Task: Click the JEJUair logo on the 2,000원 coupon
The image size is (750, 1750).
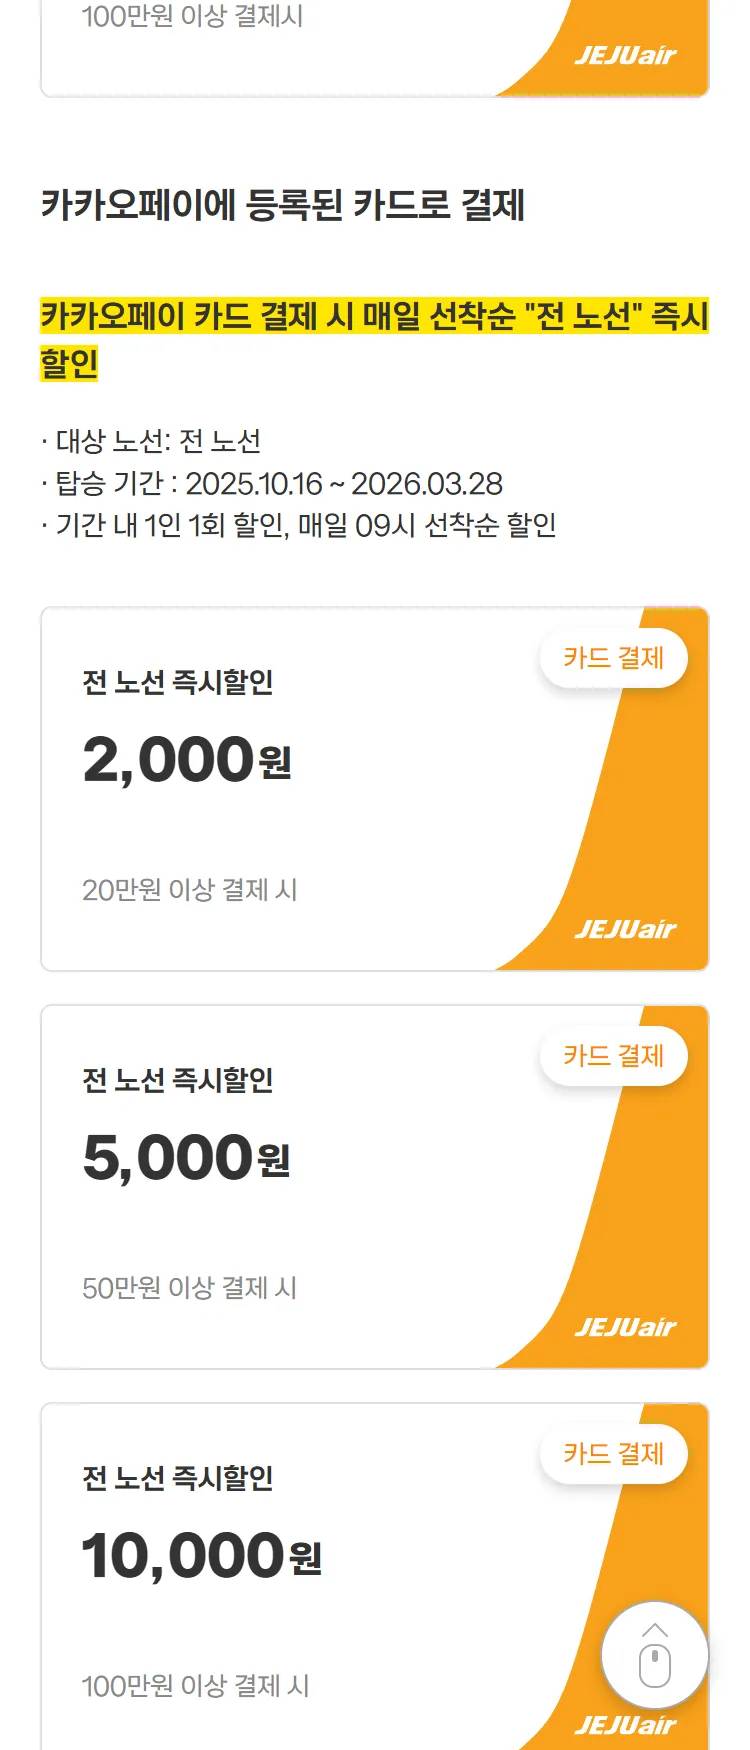Action: pos(626,930)
